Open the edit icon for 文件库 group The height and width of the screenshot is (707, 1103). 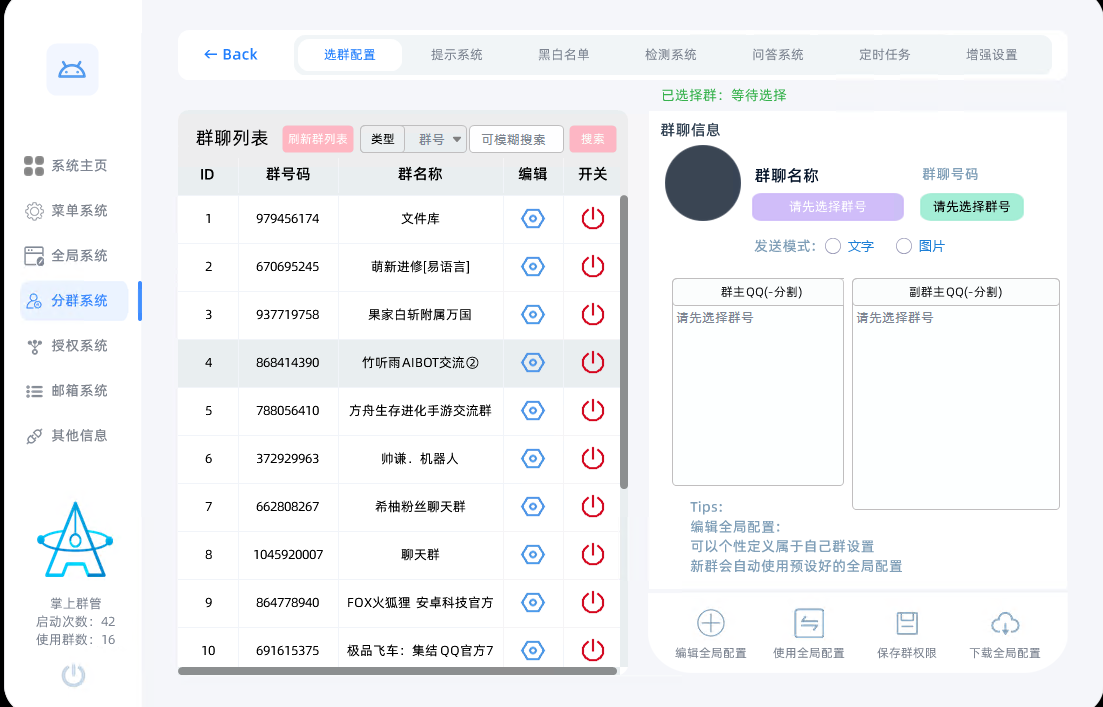532,218
